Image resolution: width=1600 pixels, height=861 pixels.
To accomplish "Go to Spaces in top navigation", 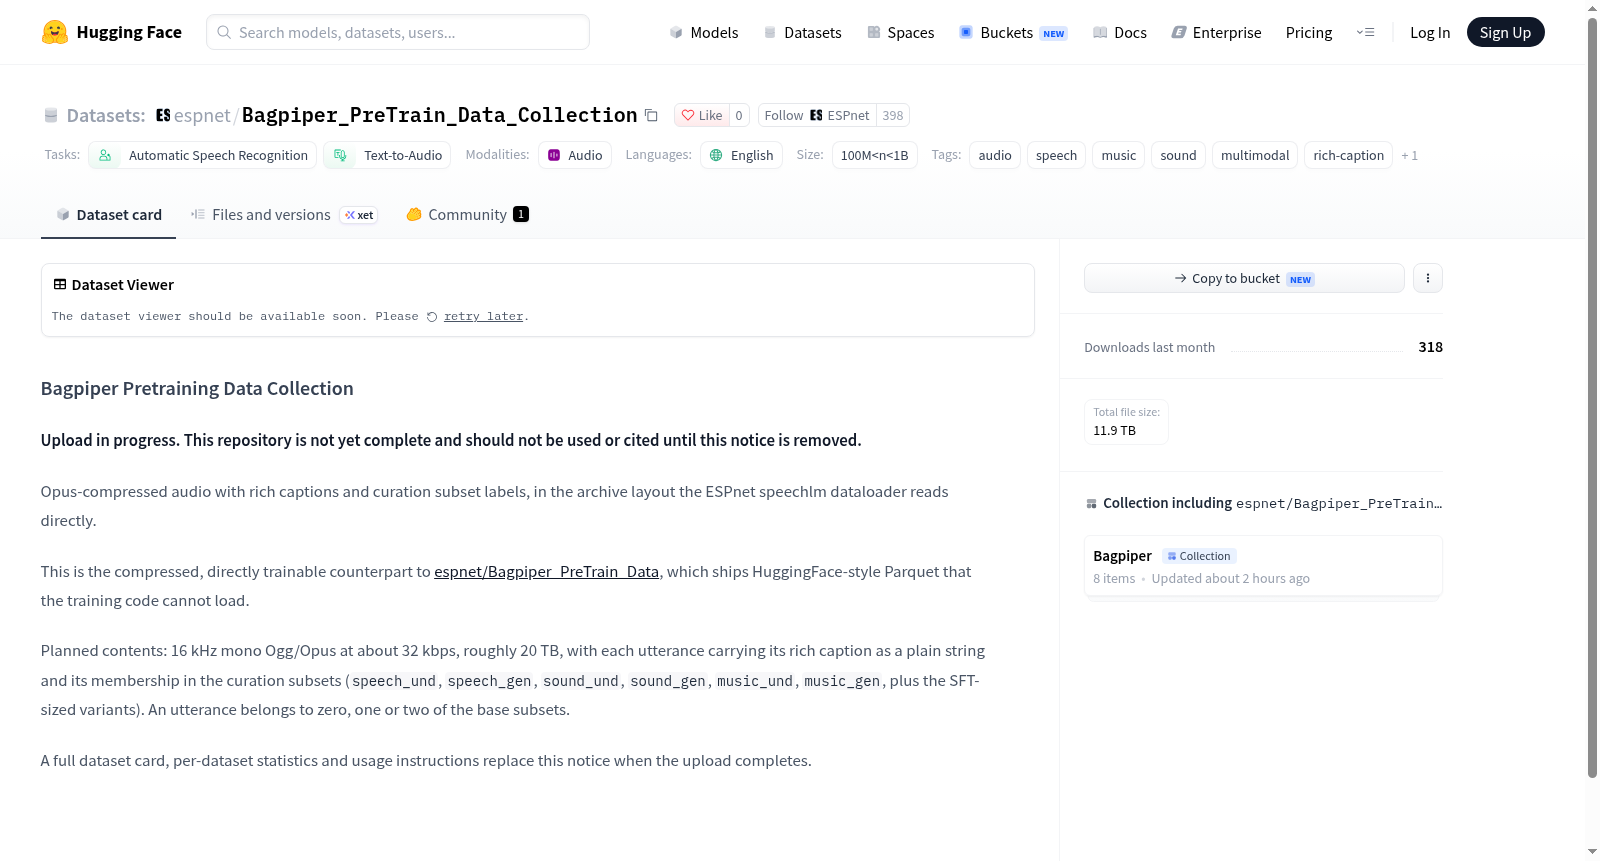I will click(x=900, y=32).
